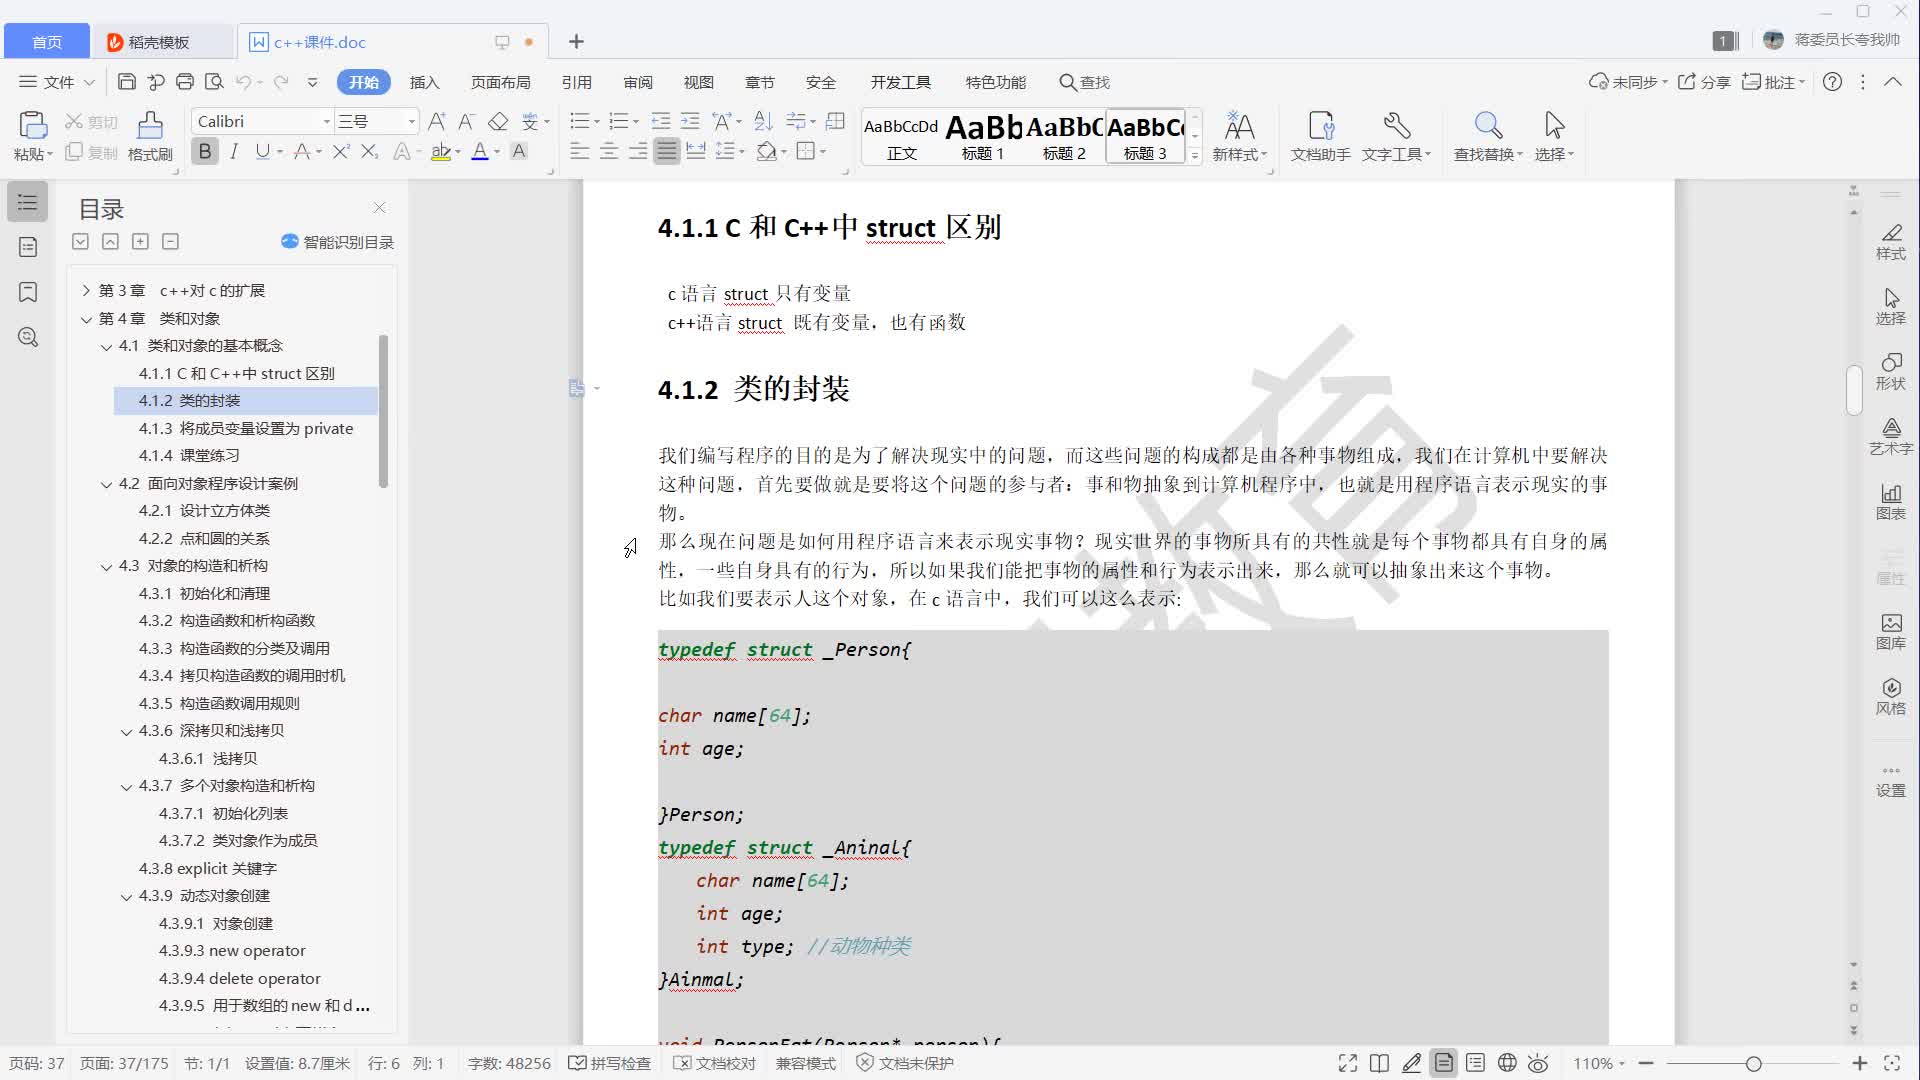1920x1080 pixels.
Task: Increase paragraph indent
Action: (690, 121)
